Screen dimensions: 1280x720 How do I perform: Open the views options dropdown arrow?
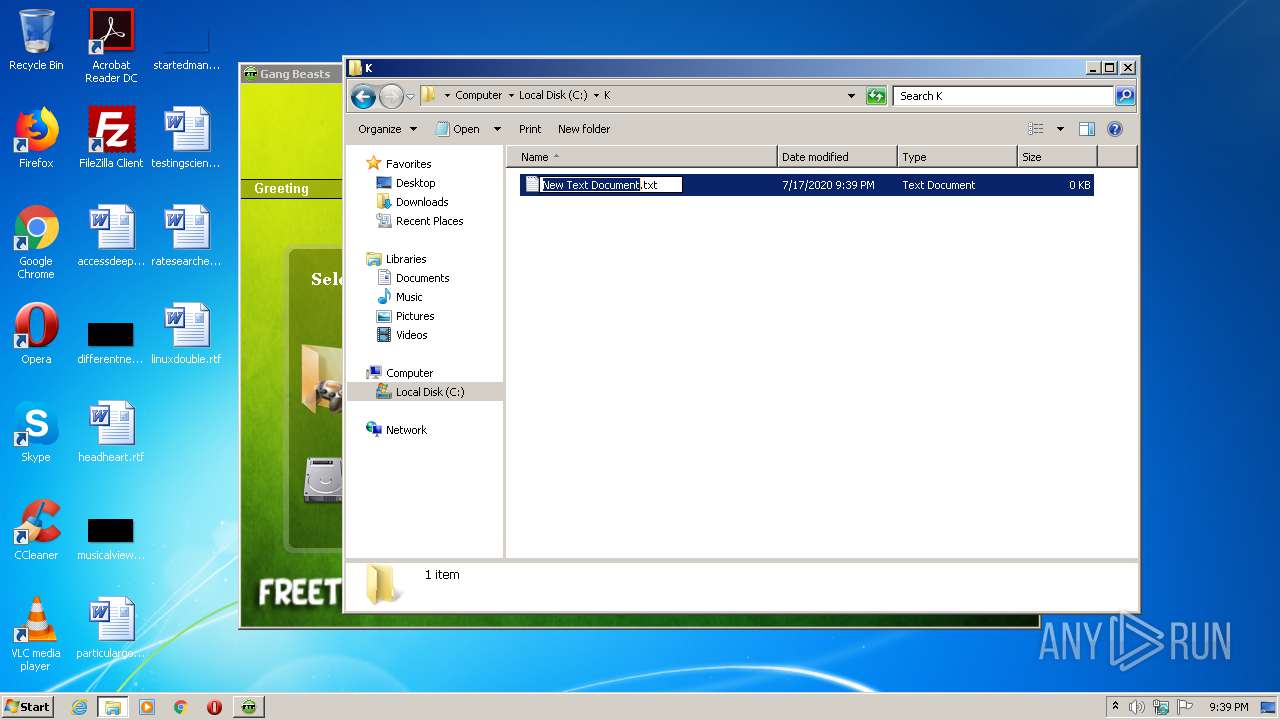click(1060, 129)
